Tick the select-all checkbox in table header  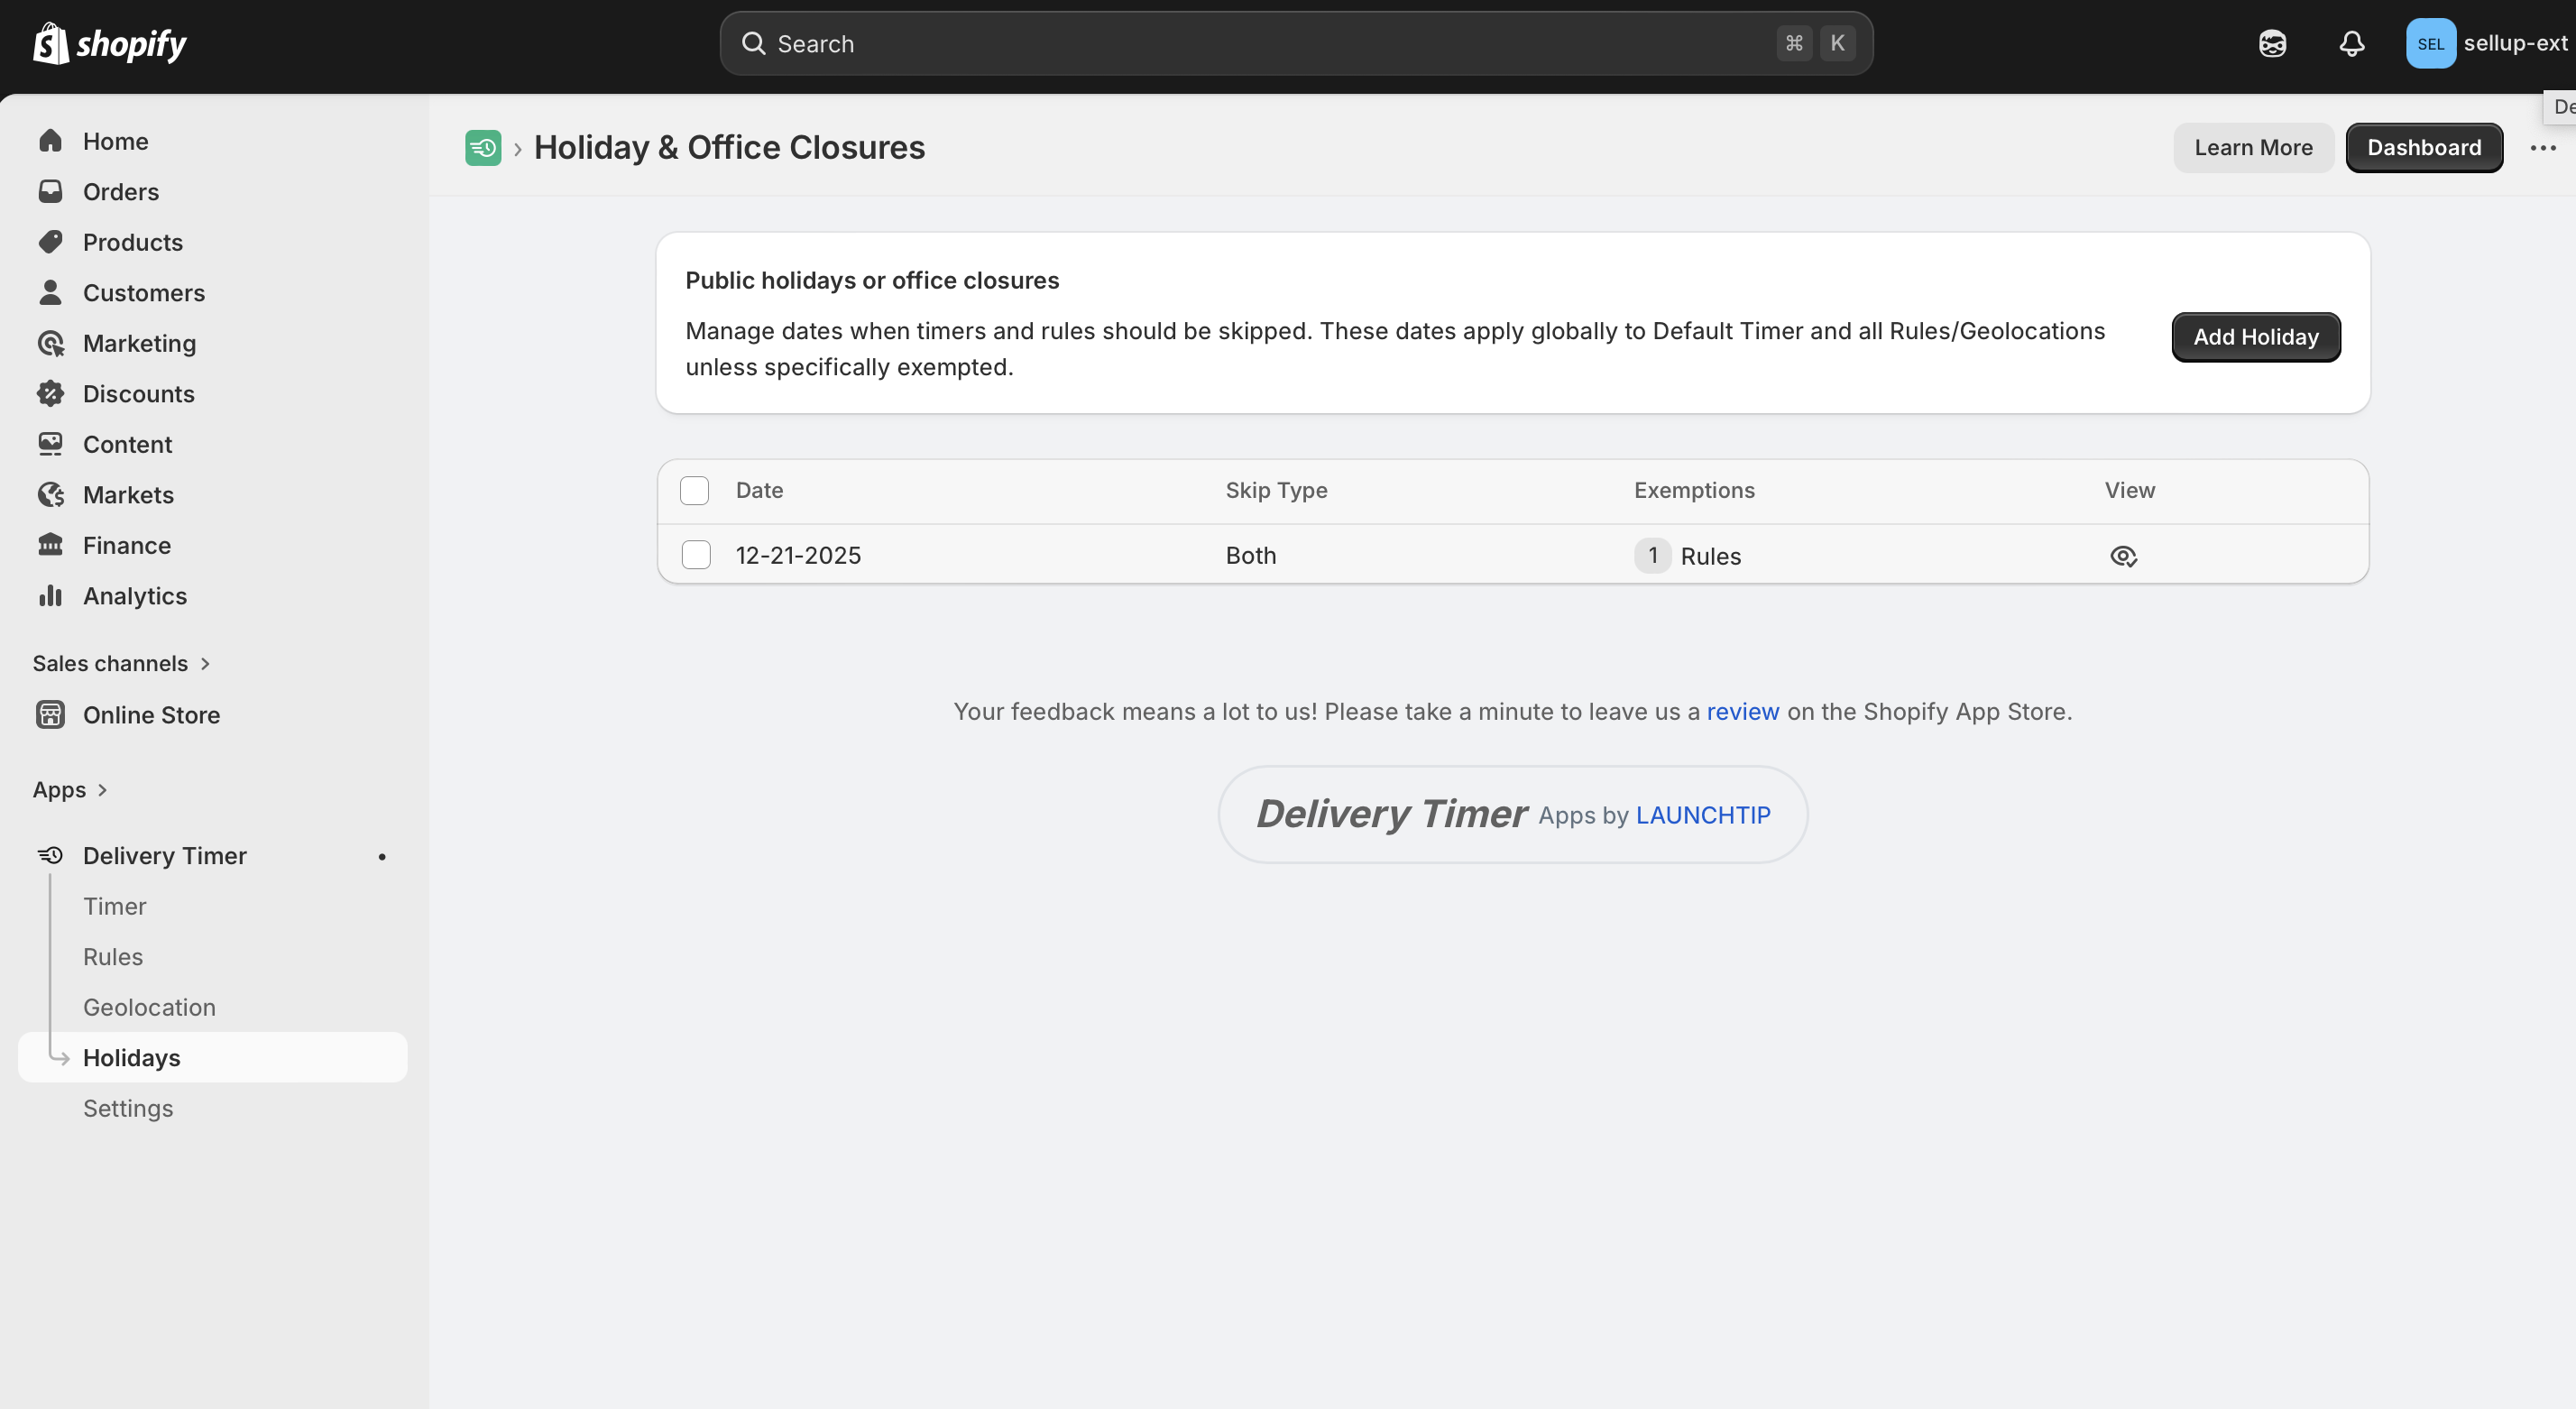(694, 491)
